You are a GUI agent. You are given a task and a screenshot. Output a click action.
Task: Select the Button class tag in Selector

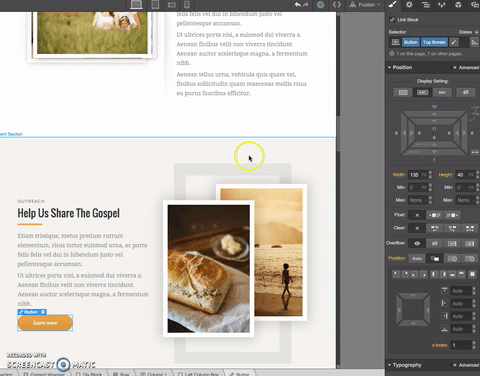point(411,42)
